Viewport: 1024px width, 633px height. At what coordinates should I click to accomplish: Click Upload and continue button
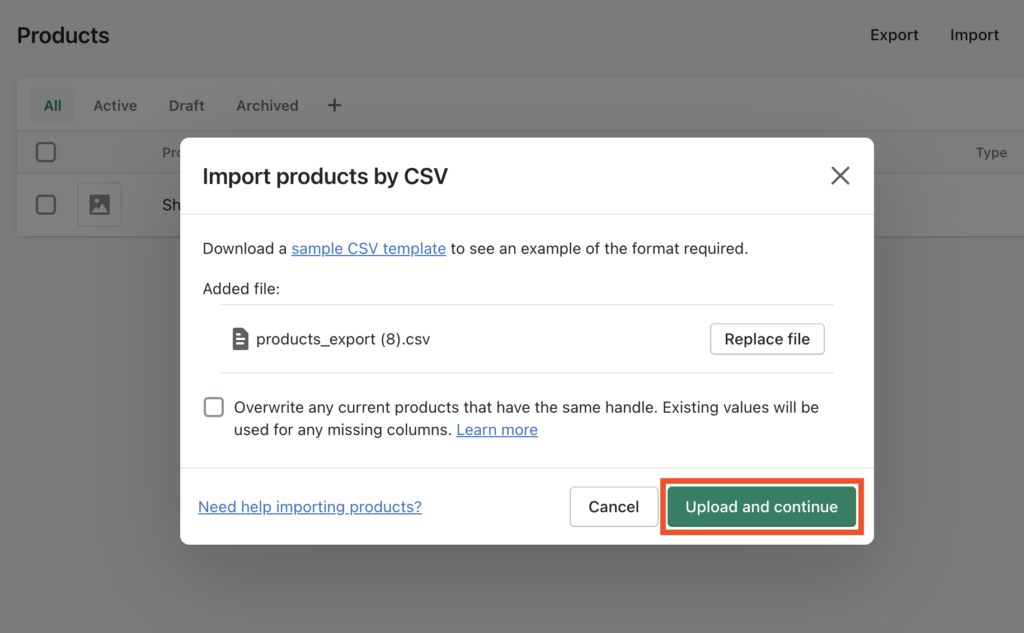click(x=761, y=506)
